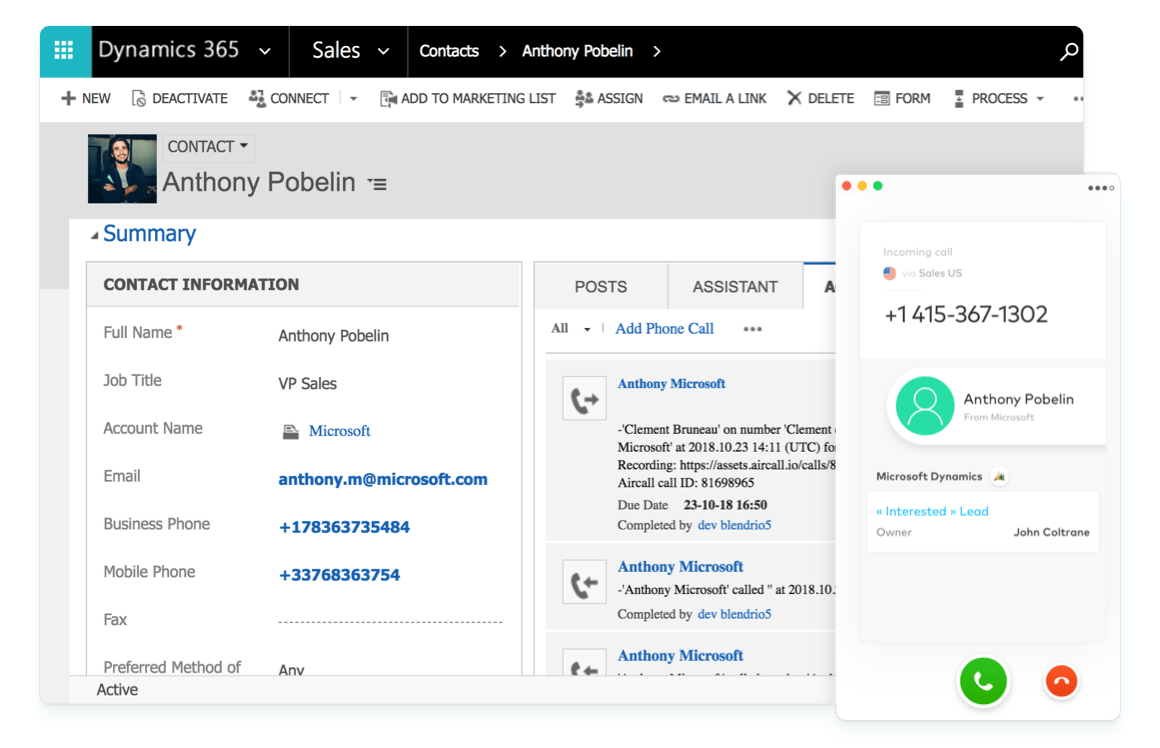Click owner name John Coltrane

(x=1051, y=532)
